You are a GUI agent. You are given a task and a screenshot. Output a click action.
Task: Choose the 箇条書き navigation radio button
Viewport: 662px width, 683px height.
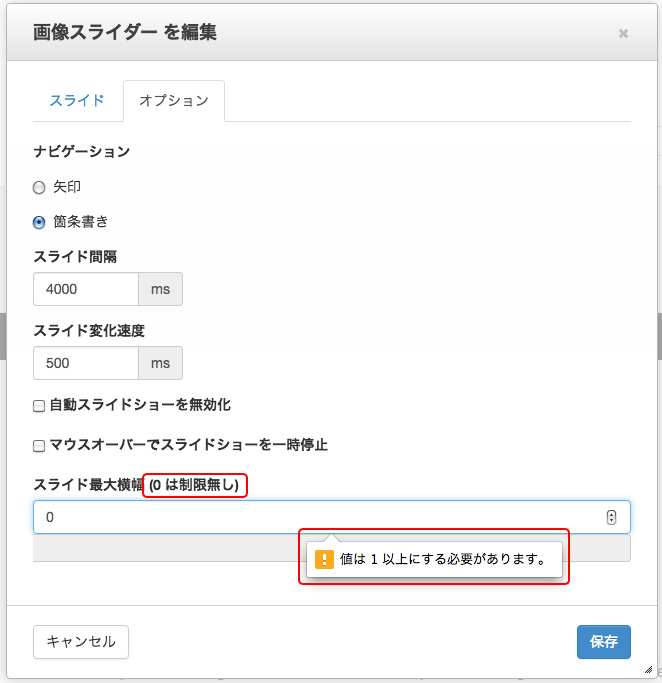(x=39, y=223)
